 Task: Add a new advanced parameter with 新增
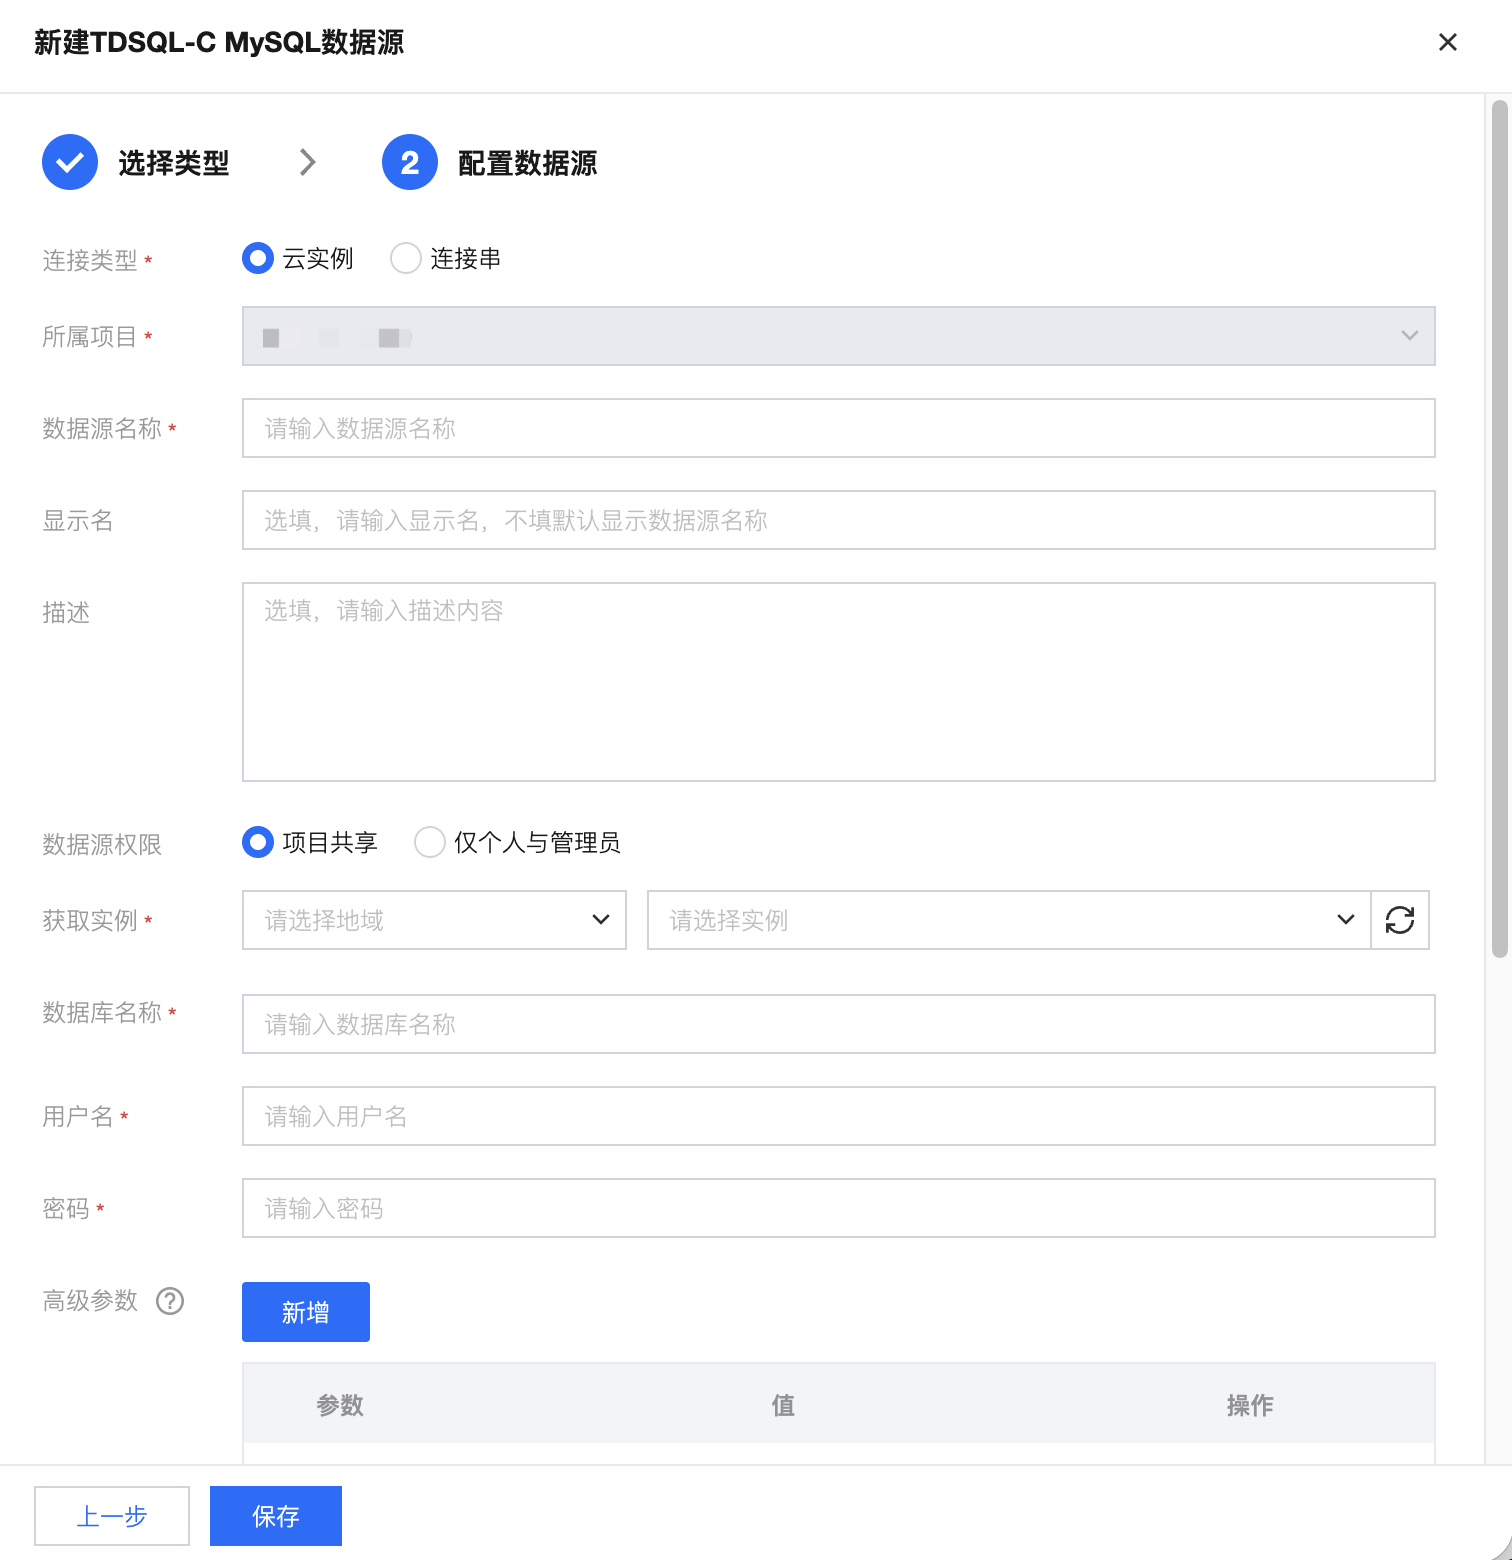306,1312
